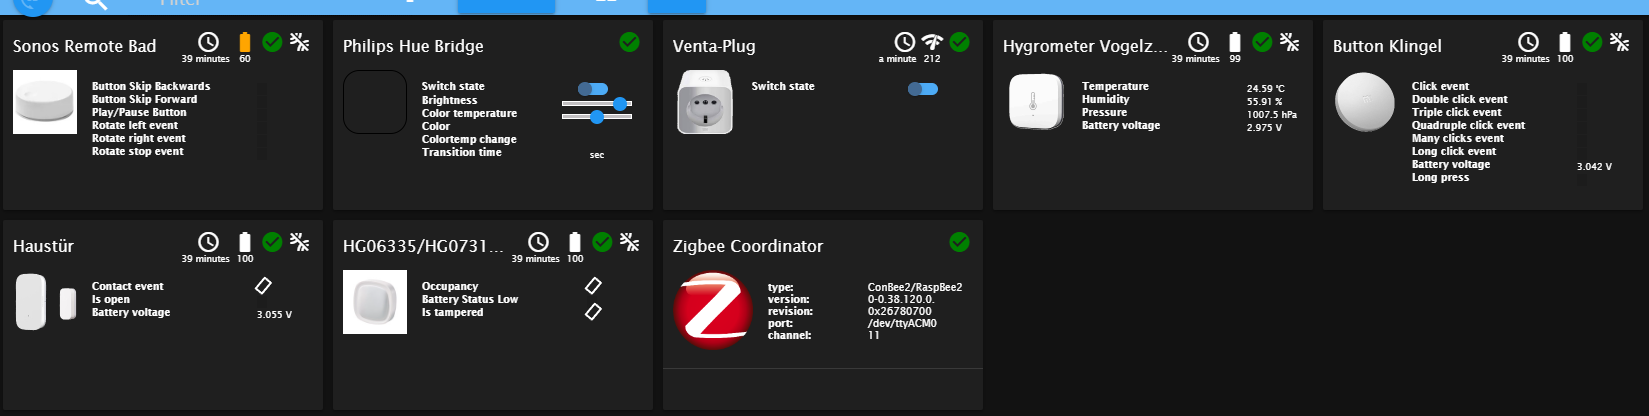
Task: Select the Philips Hue Bridge card title
Action: (x=413, y=46)
